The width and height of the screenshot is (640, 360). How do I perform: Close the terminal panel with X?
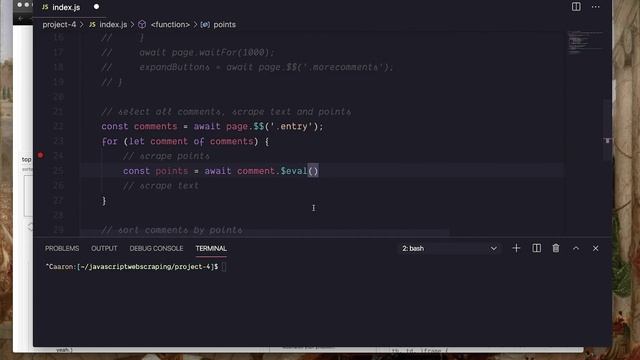point(596,248)
